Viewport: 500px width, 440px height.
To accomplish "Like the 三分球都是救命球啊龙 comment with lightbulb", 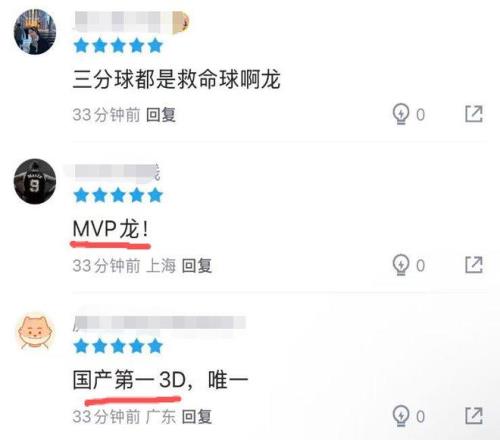I will (400, 114).
